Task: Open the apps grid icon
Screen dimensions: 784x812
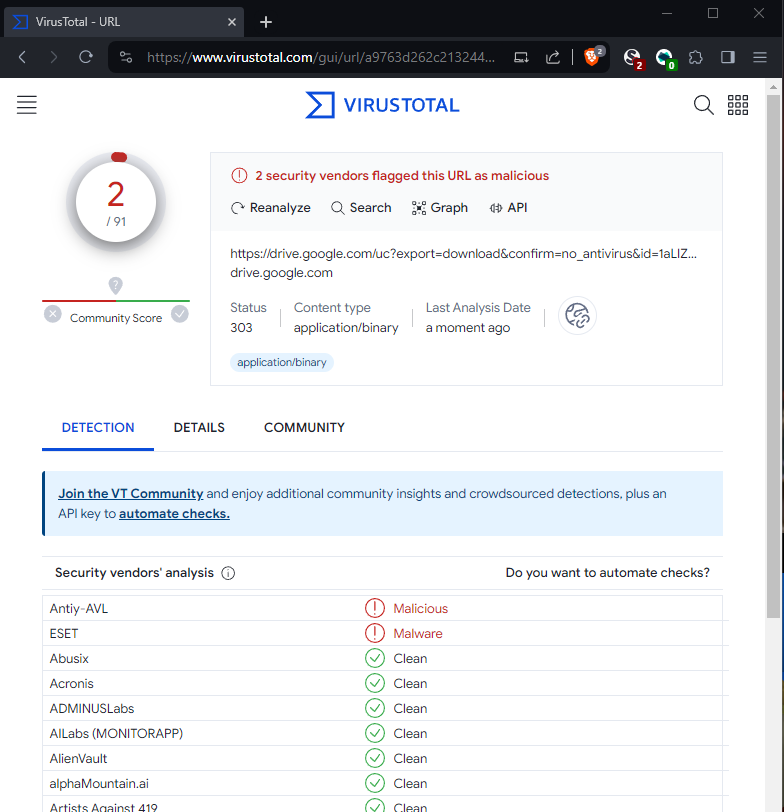Action: pos(737,105)
